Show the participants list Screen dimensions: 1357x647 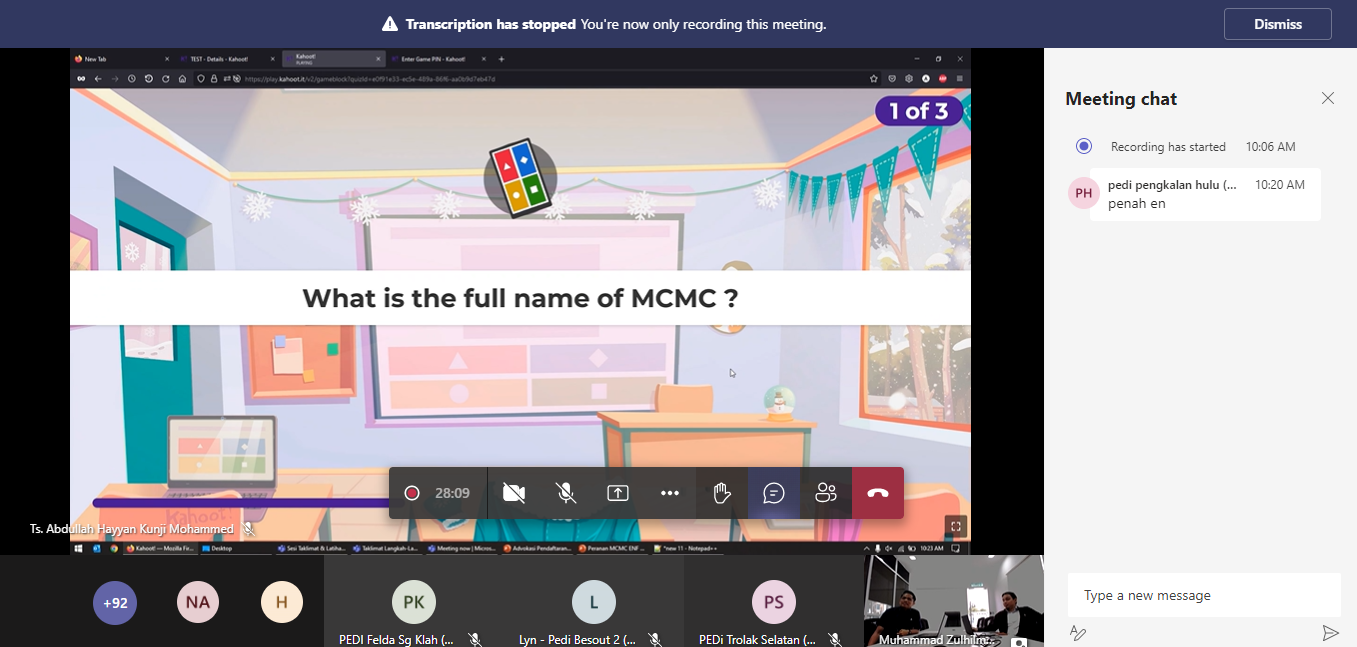pos(826,493)
